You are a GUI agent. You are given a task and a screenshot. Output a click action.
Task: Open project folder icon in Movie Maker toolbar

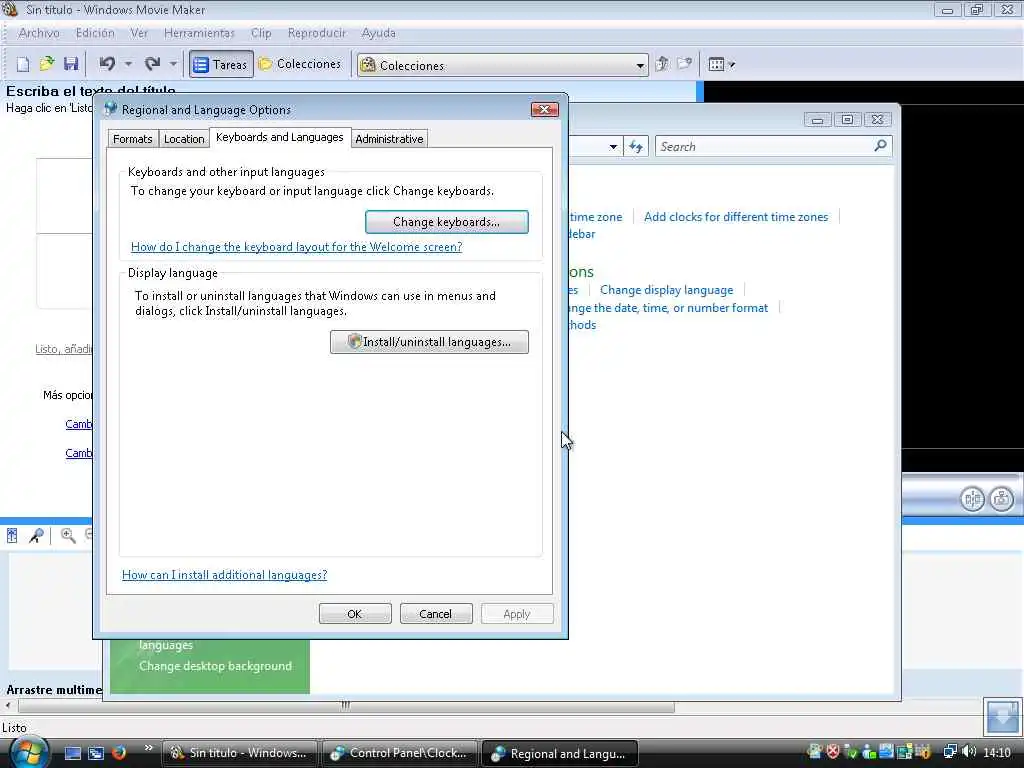coord(47,64)
